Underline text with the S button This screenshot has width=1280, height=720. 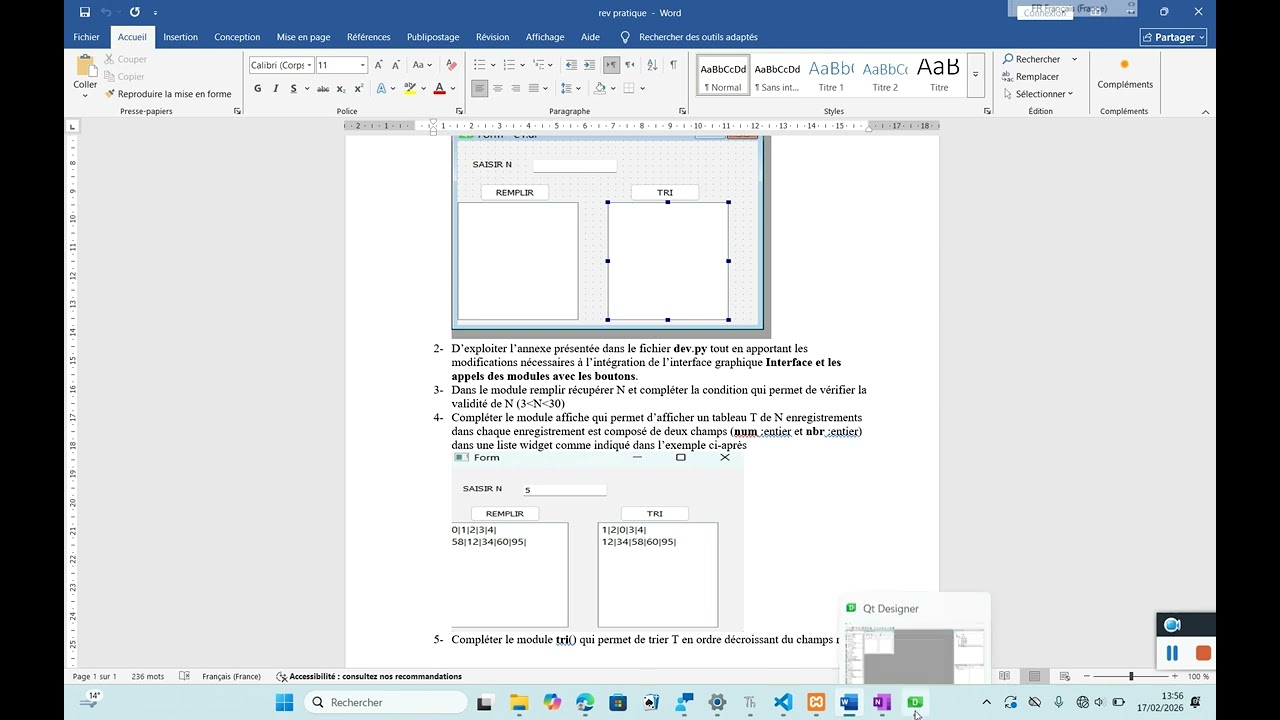[x=293, y=88]
